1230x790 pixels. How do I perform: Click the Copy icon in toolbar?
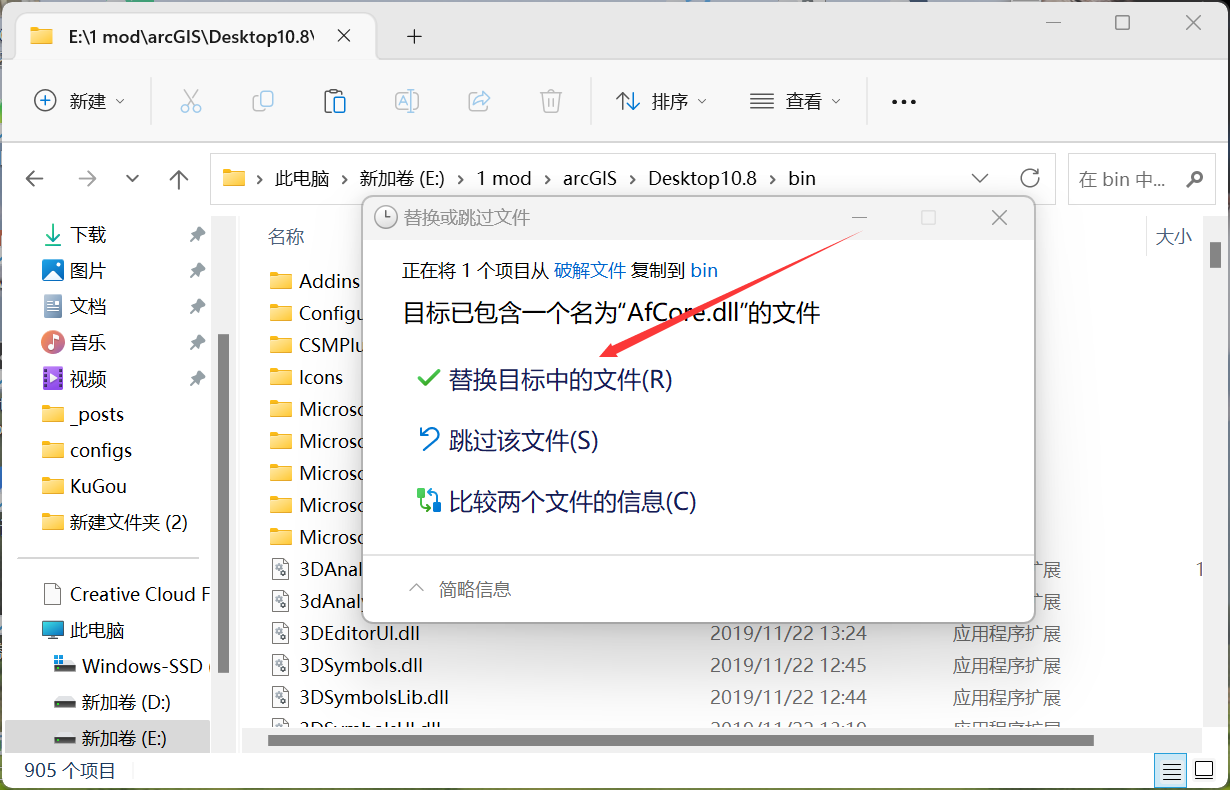tap(263, 101)
